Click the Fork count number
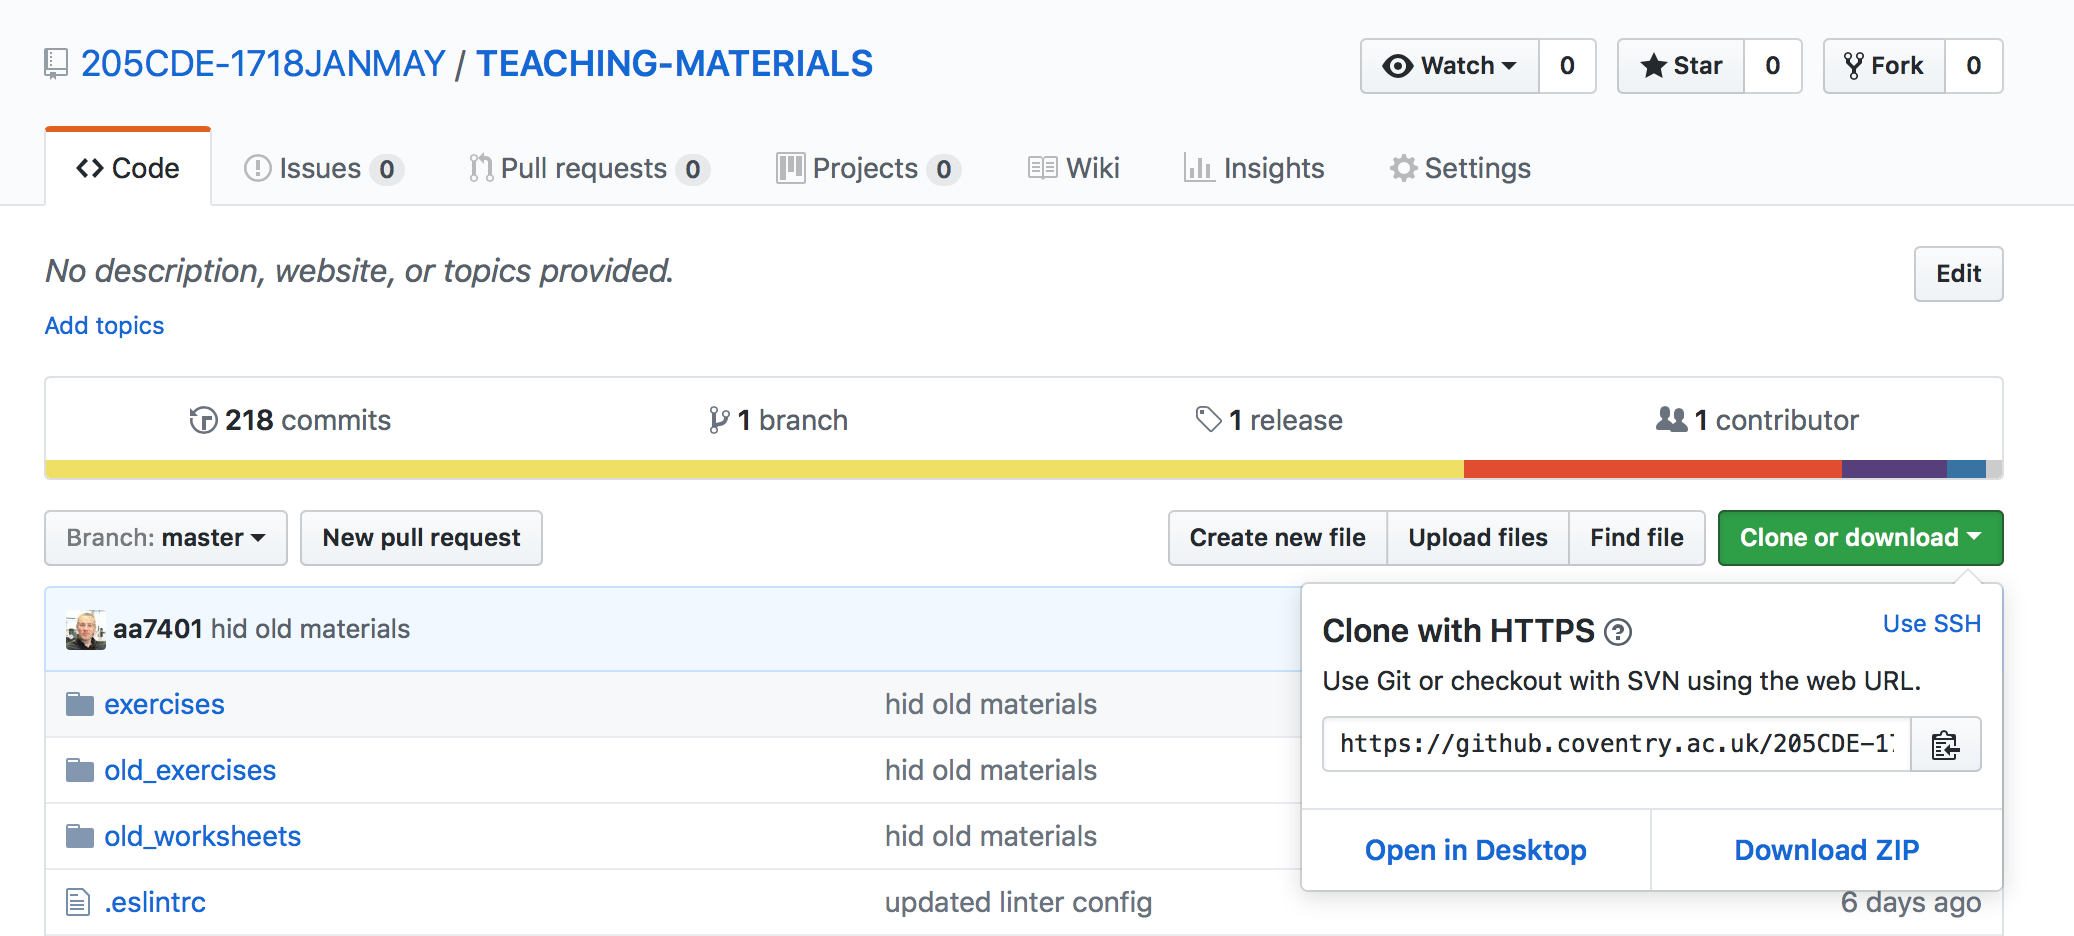The height and width of the screenshot is (936, 2074). click(1974, 66)
